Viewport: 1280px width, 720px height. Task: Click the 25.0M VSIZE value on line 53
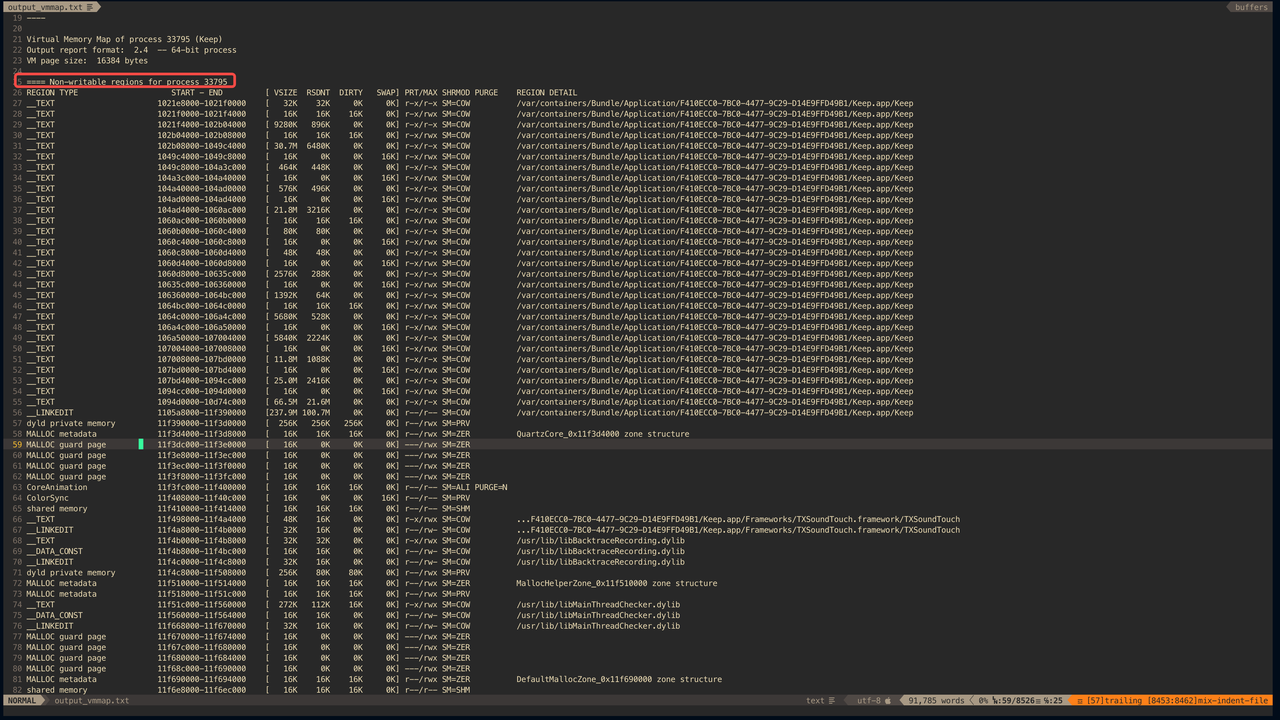click(285, 380)
